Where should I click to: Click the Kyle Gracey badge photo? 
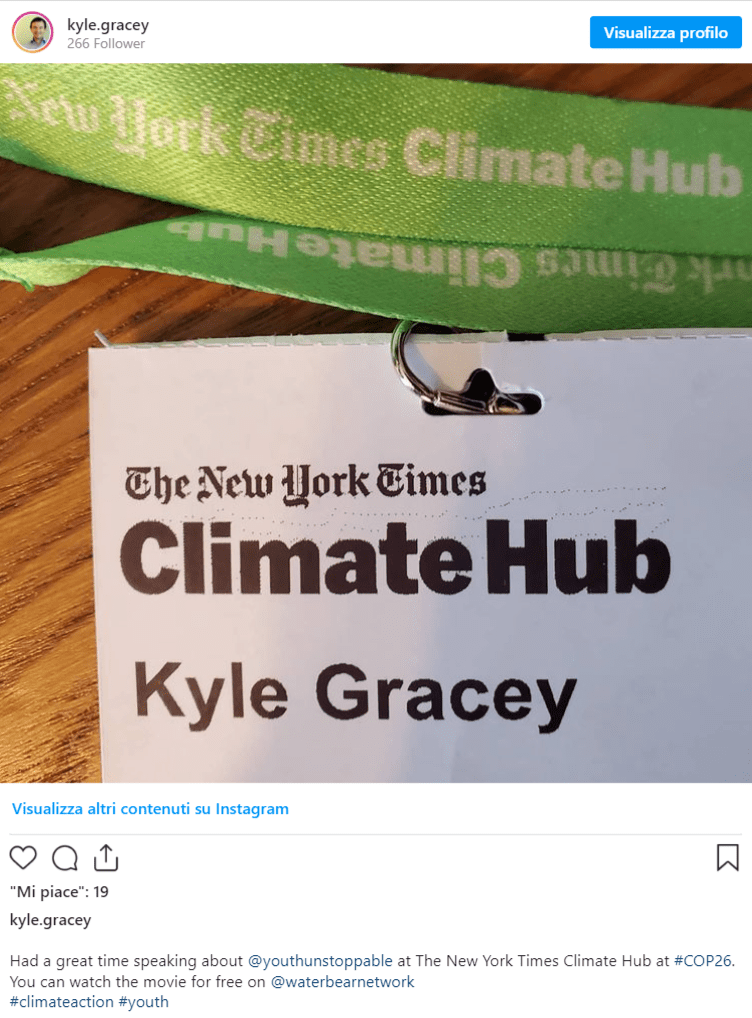(x=376, y=423)
